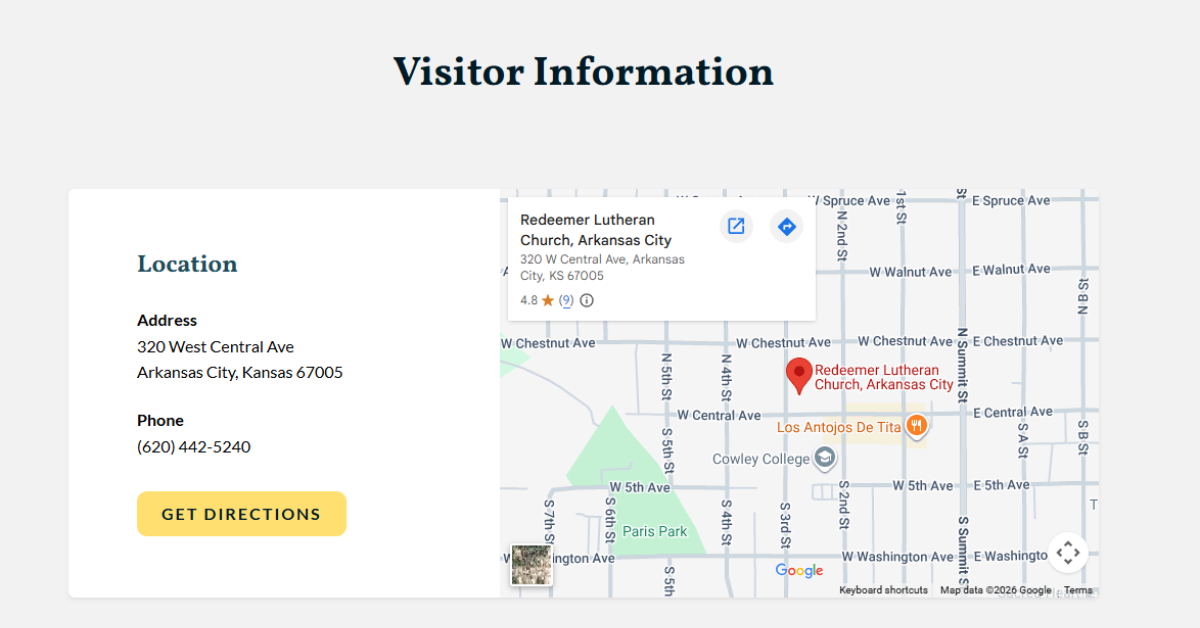Click the phone number (620) 442-5240

pyautogui.click(x=193, y=446)
